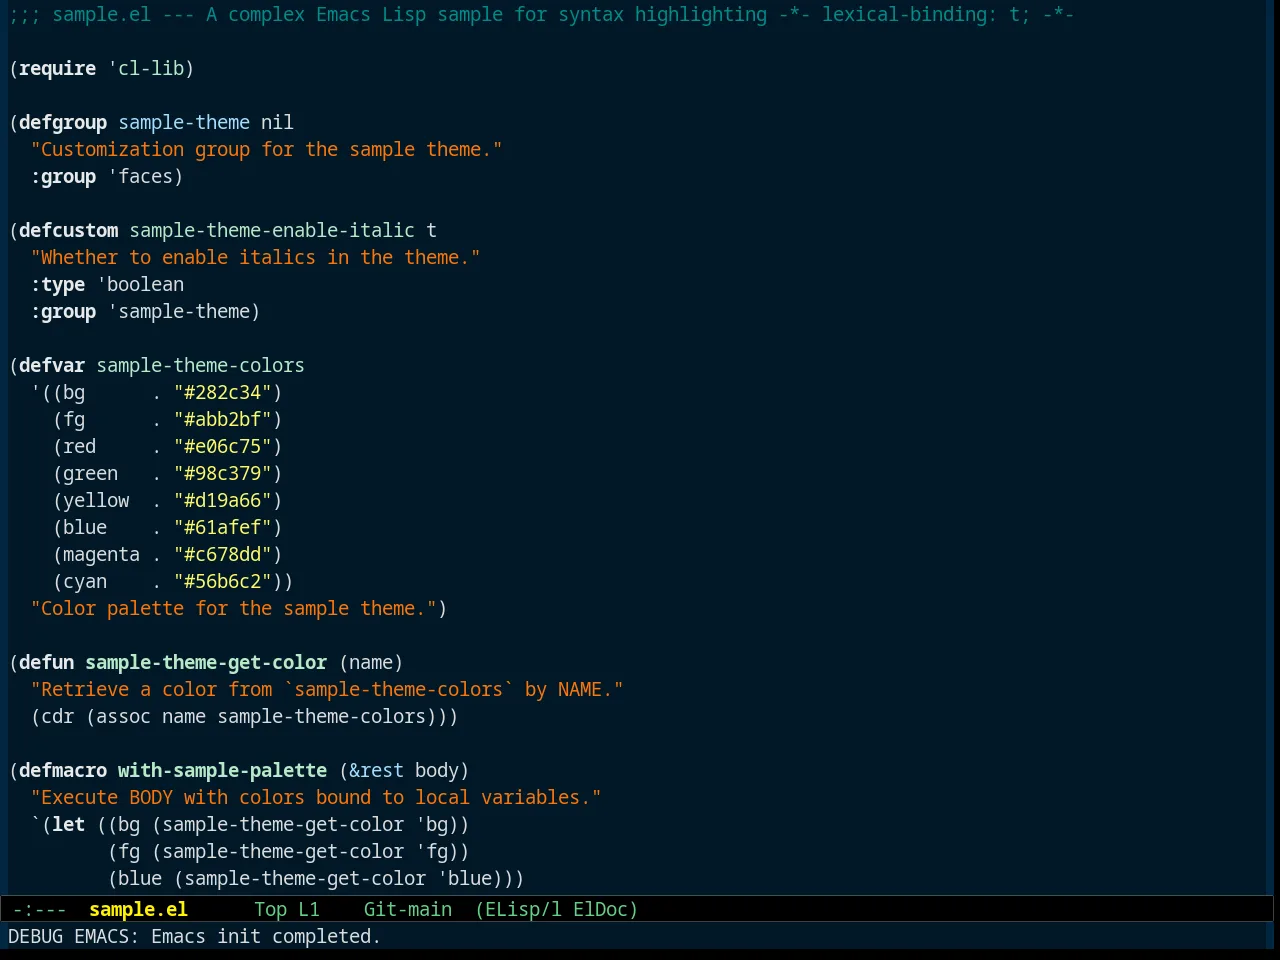Viewport: 1280px width, 960px height.
Task: Click on 'cdr' in the function body
Action: pos(57,716)
